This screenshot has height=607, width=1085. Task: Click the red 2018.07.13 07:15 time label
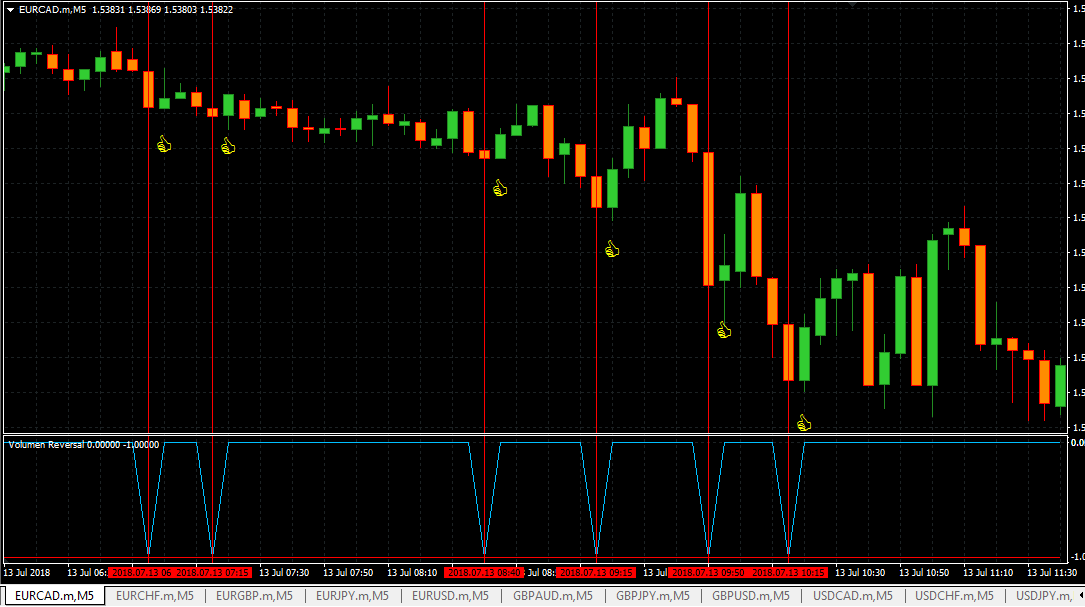[213, 572]
